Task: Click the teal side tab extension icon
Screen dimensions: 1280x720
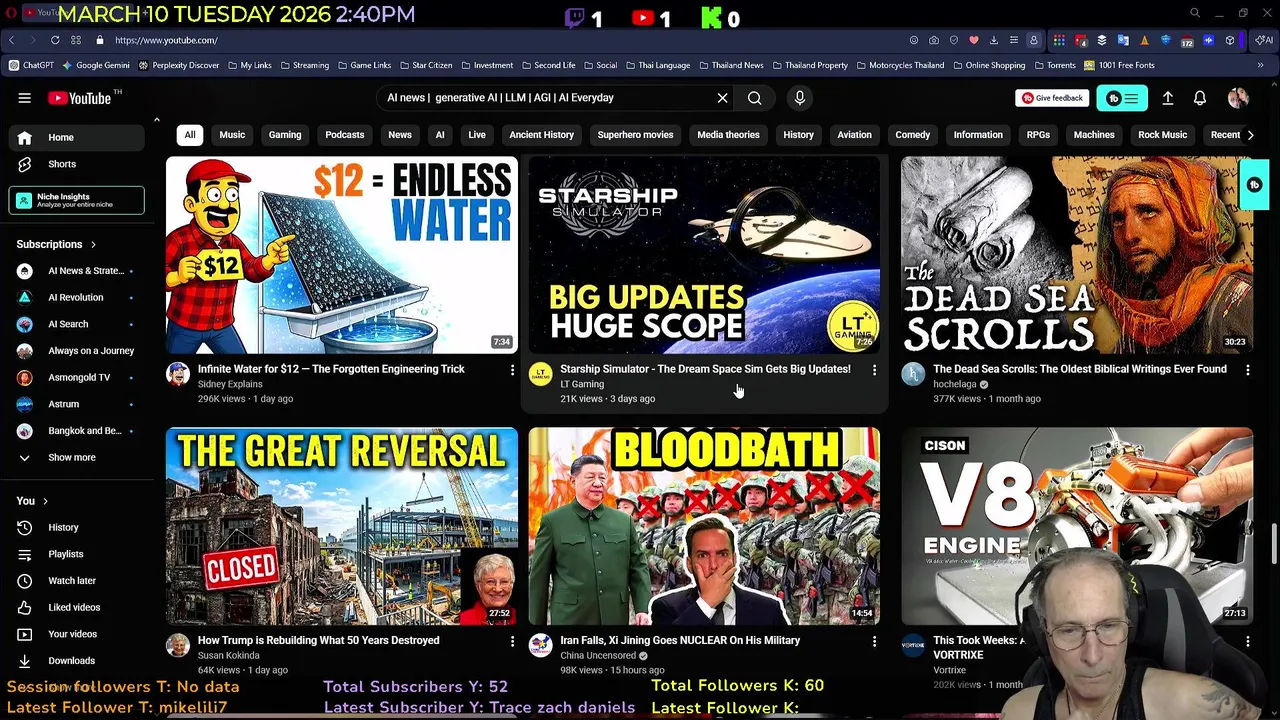Action: (1254, 185)
